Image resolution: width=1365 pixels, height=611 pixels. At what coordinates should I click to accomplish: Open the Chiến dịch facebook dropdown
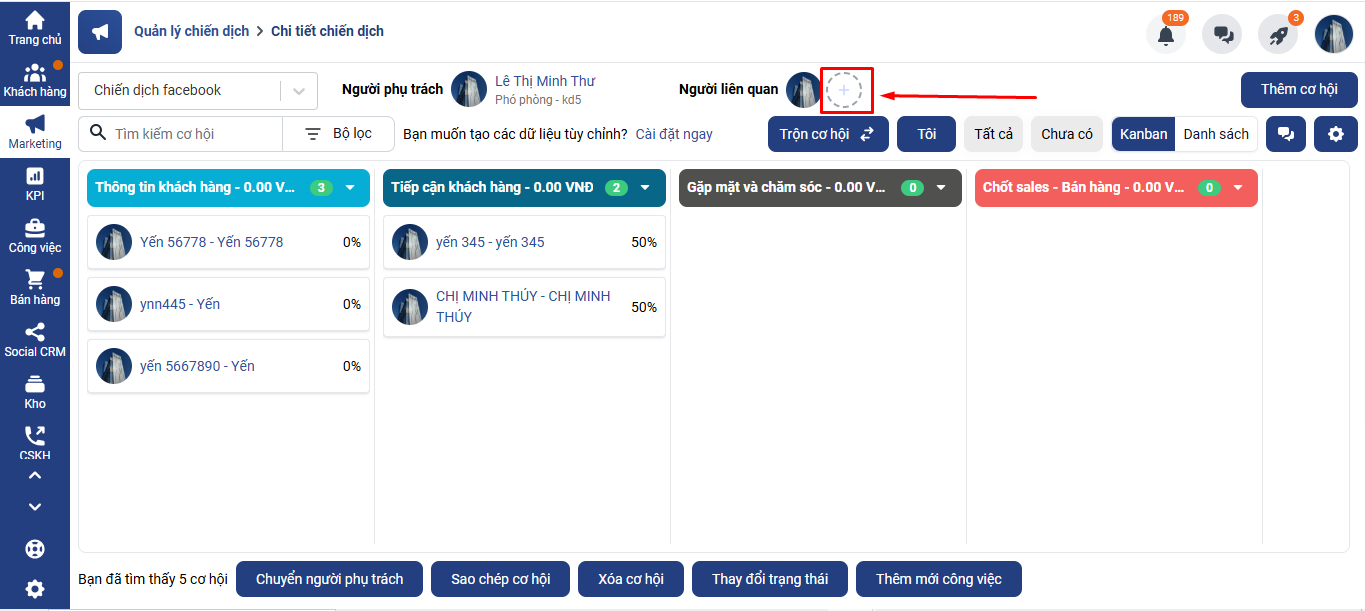coord(197,90)
